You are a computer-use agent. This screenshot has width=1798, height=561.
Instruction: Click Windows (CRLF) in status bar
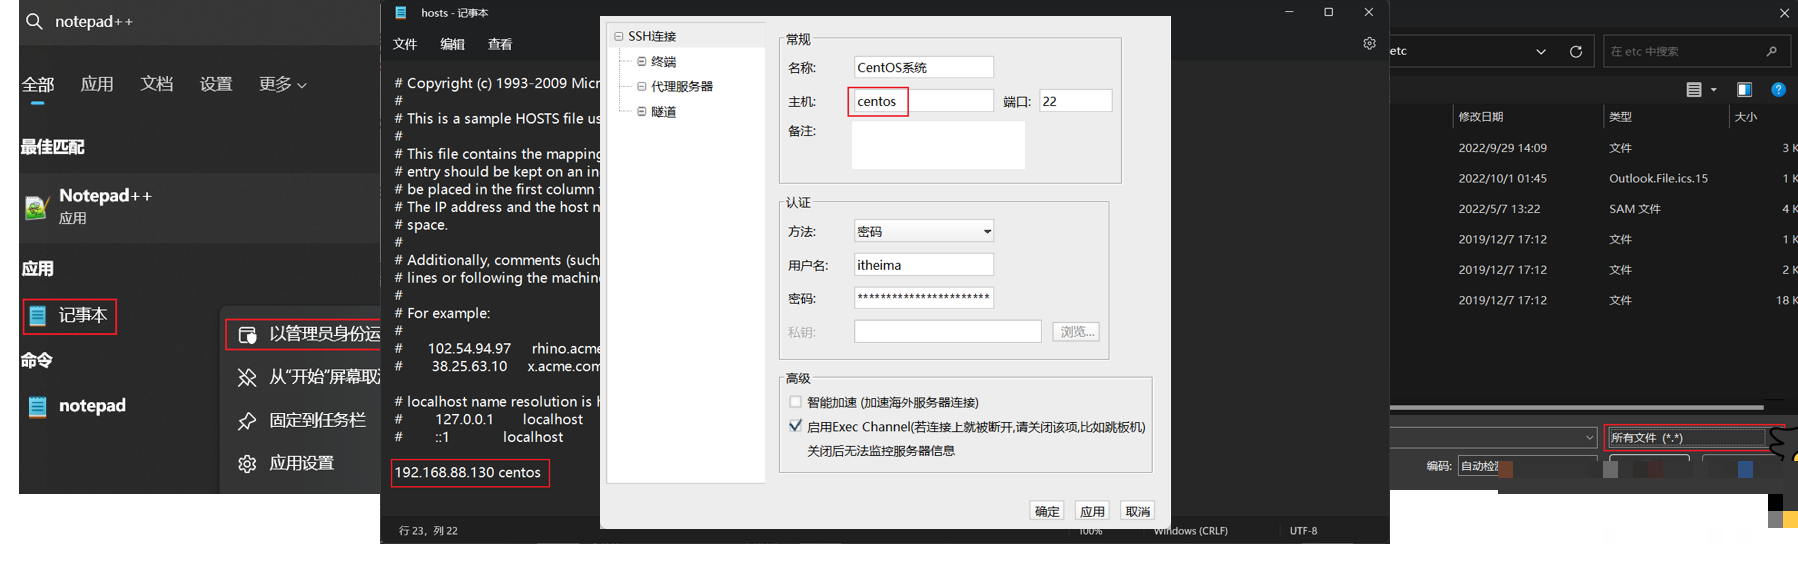1191,531
